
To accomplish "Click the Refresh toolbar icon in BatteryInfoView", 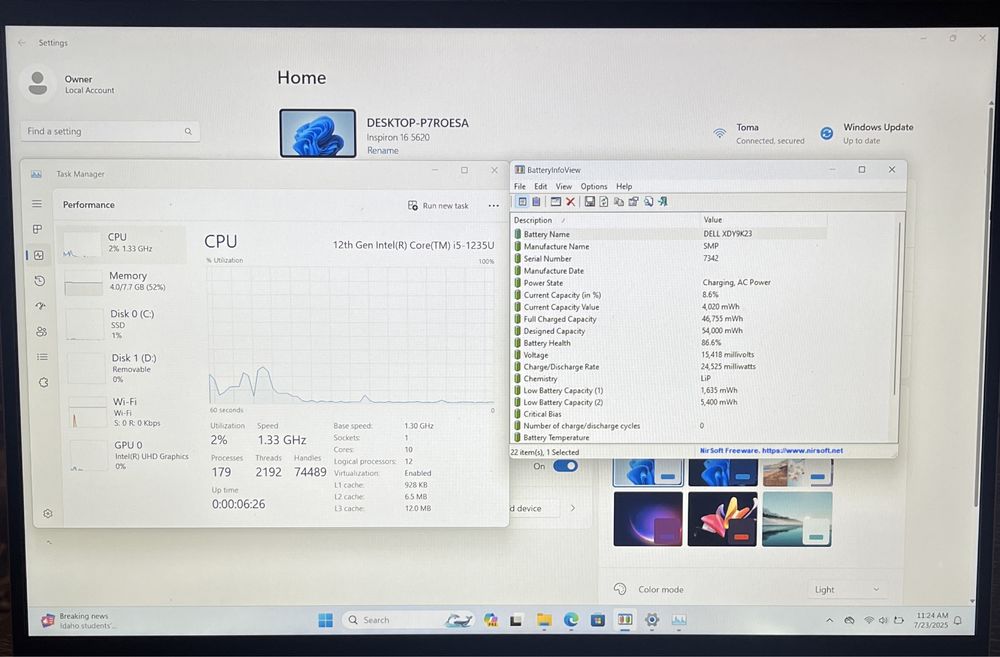I will point(603,202).
